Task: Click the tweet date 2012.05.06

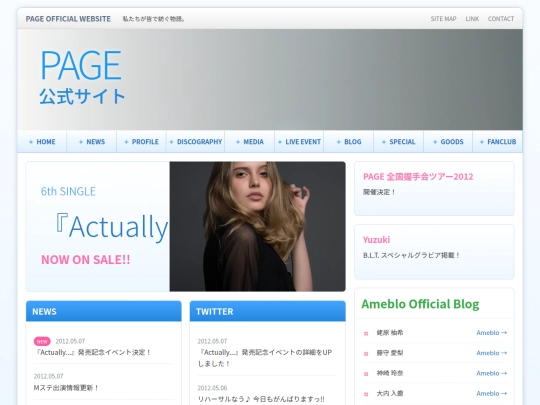Action: [x=212, y=388]
